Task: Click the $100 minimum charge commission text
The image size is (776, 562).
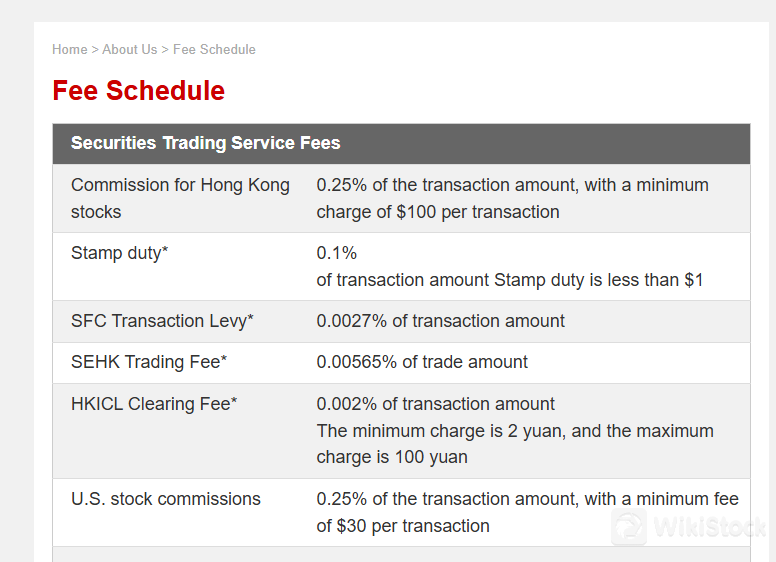Action: (x=438, y=212)
